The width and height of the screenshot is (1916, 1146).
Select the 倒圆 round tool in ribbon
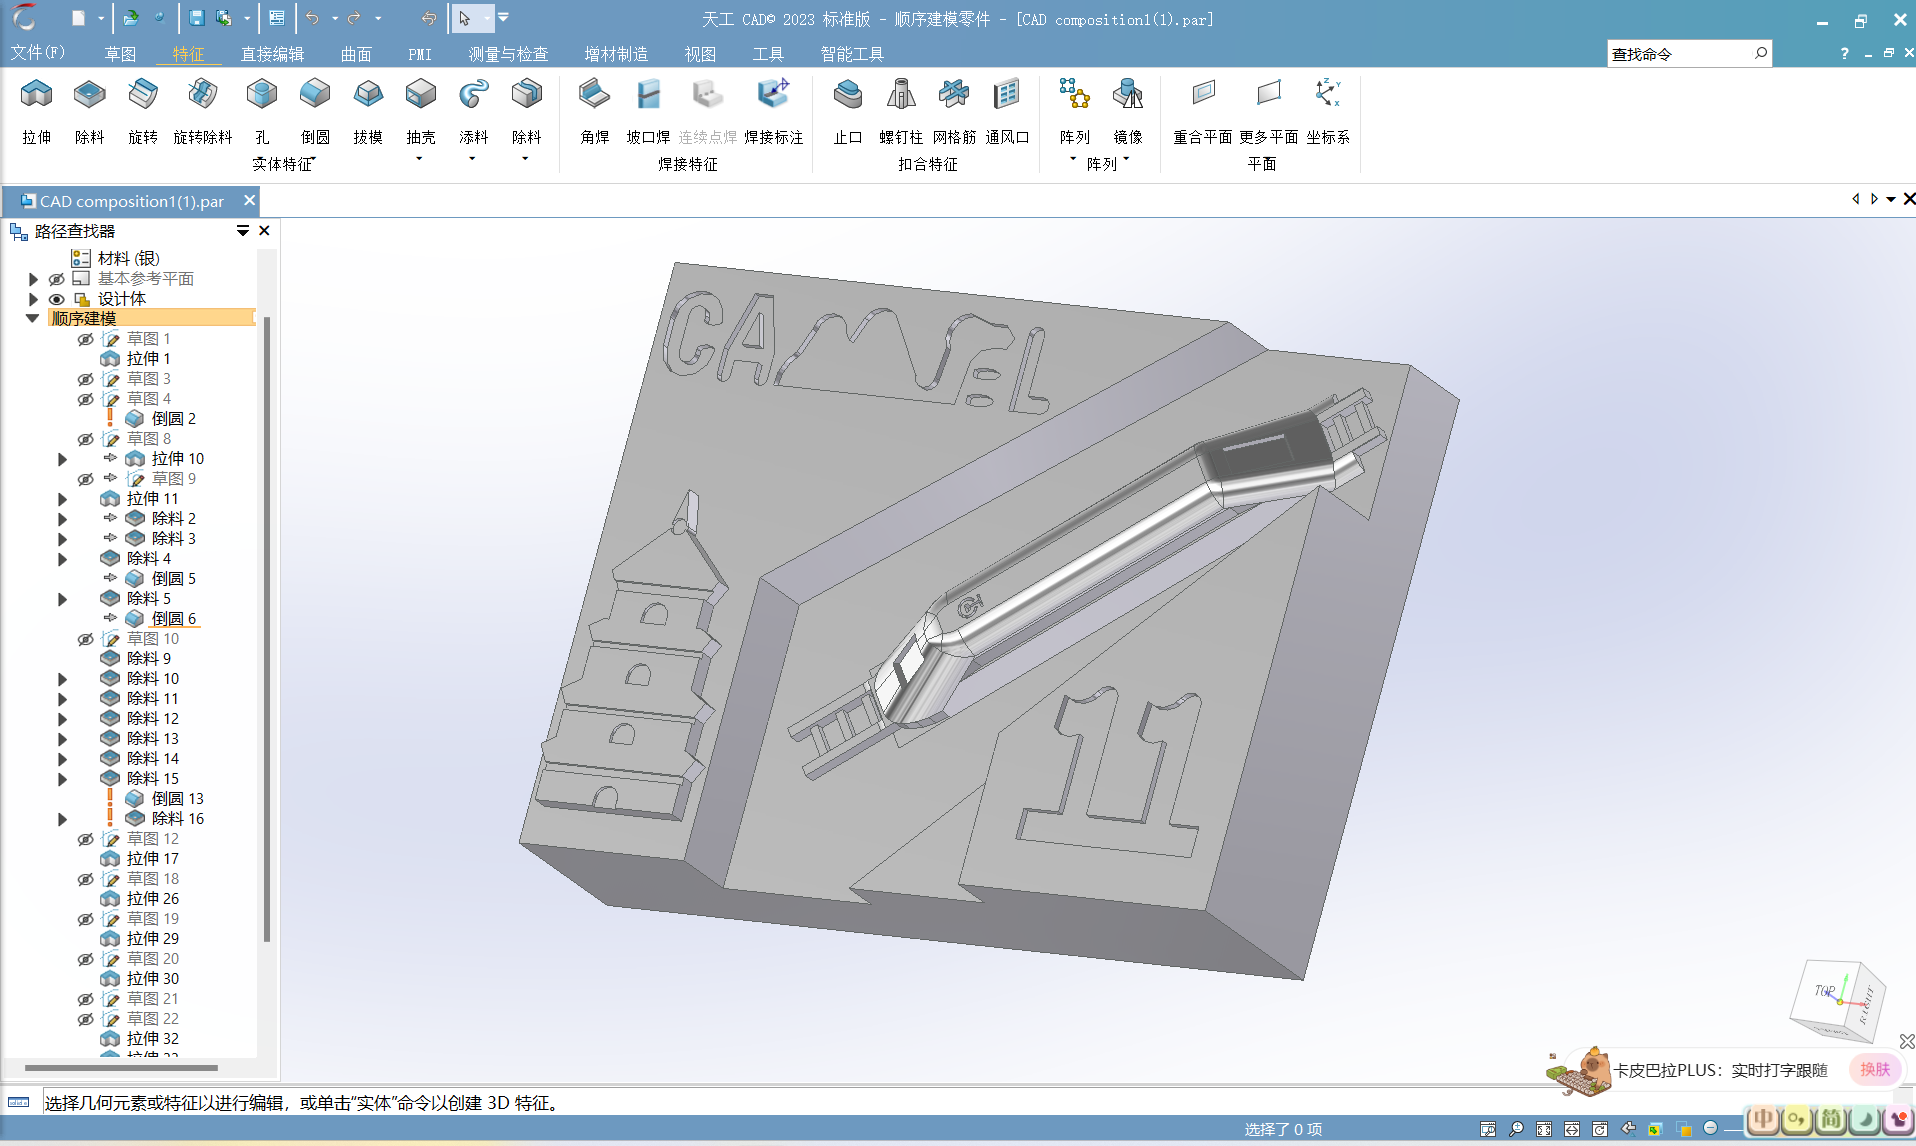coord(315,111)
